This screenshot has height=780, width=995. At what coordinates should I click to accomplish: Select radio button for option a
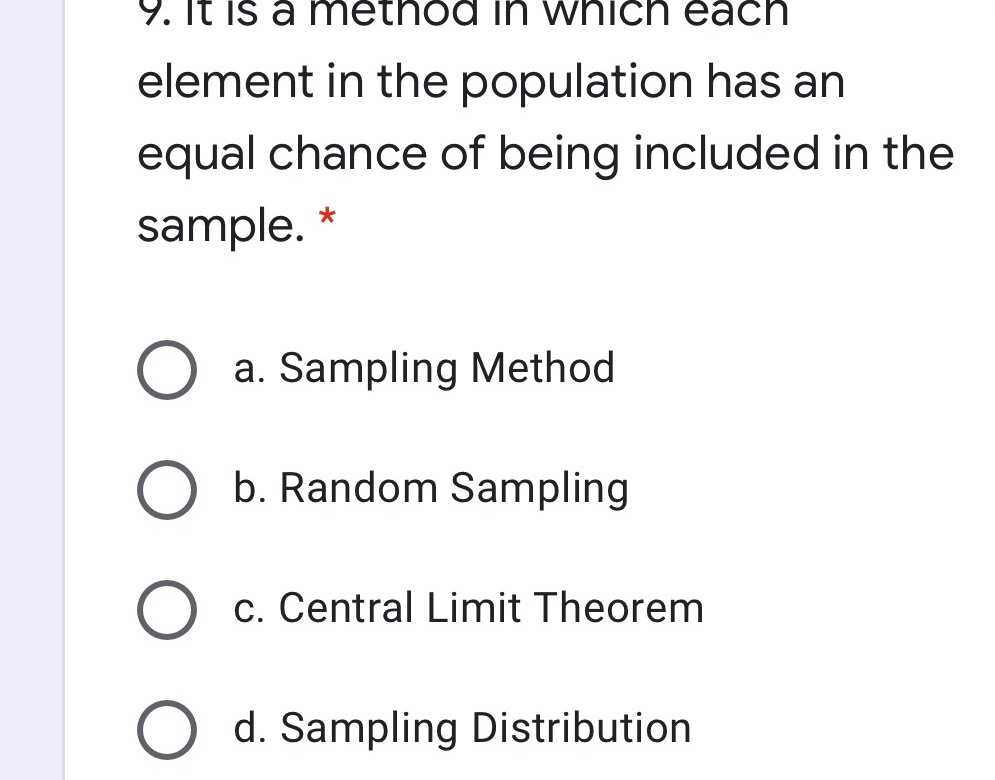[166, 369]
